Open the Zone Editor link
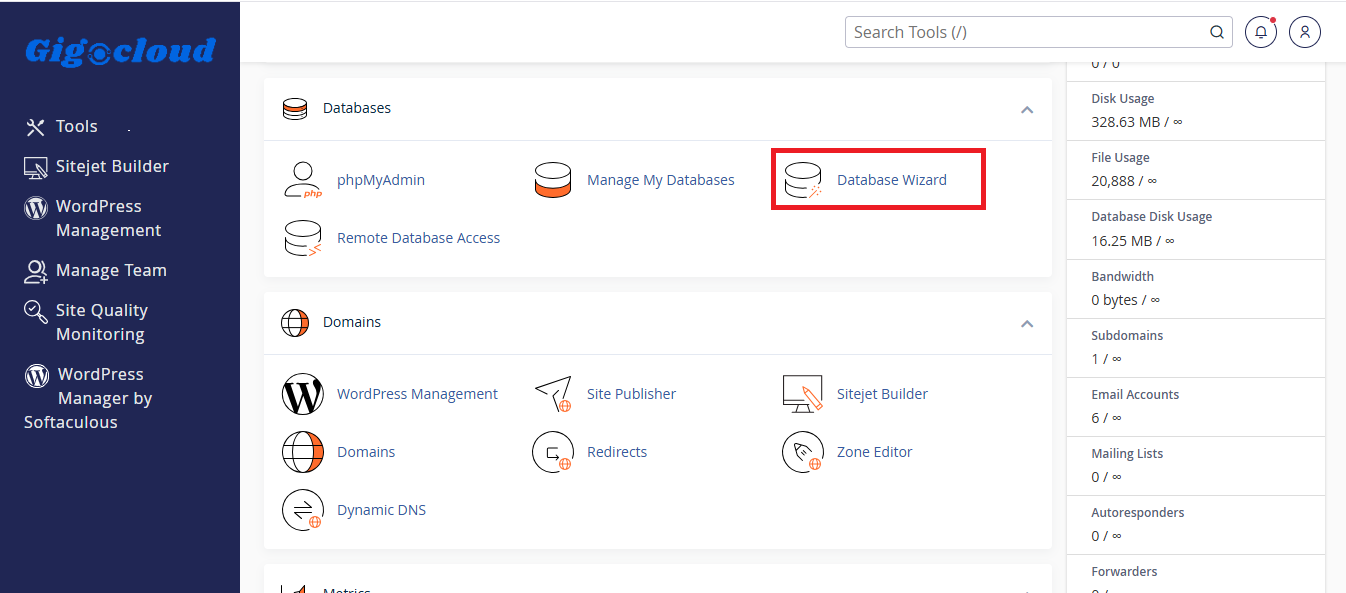The image size is (1346, 593). click(x=875, y=452)
